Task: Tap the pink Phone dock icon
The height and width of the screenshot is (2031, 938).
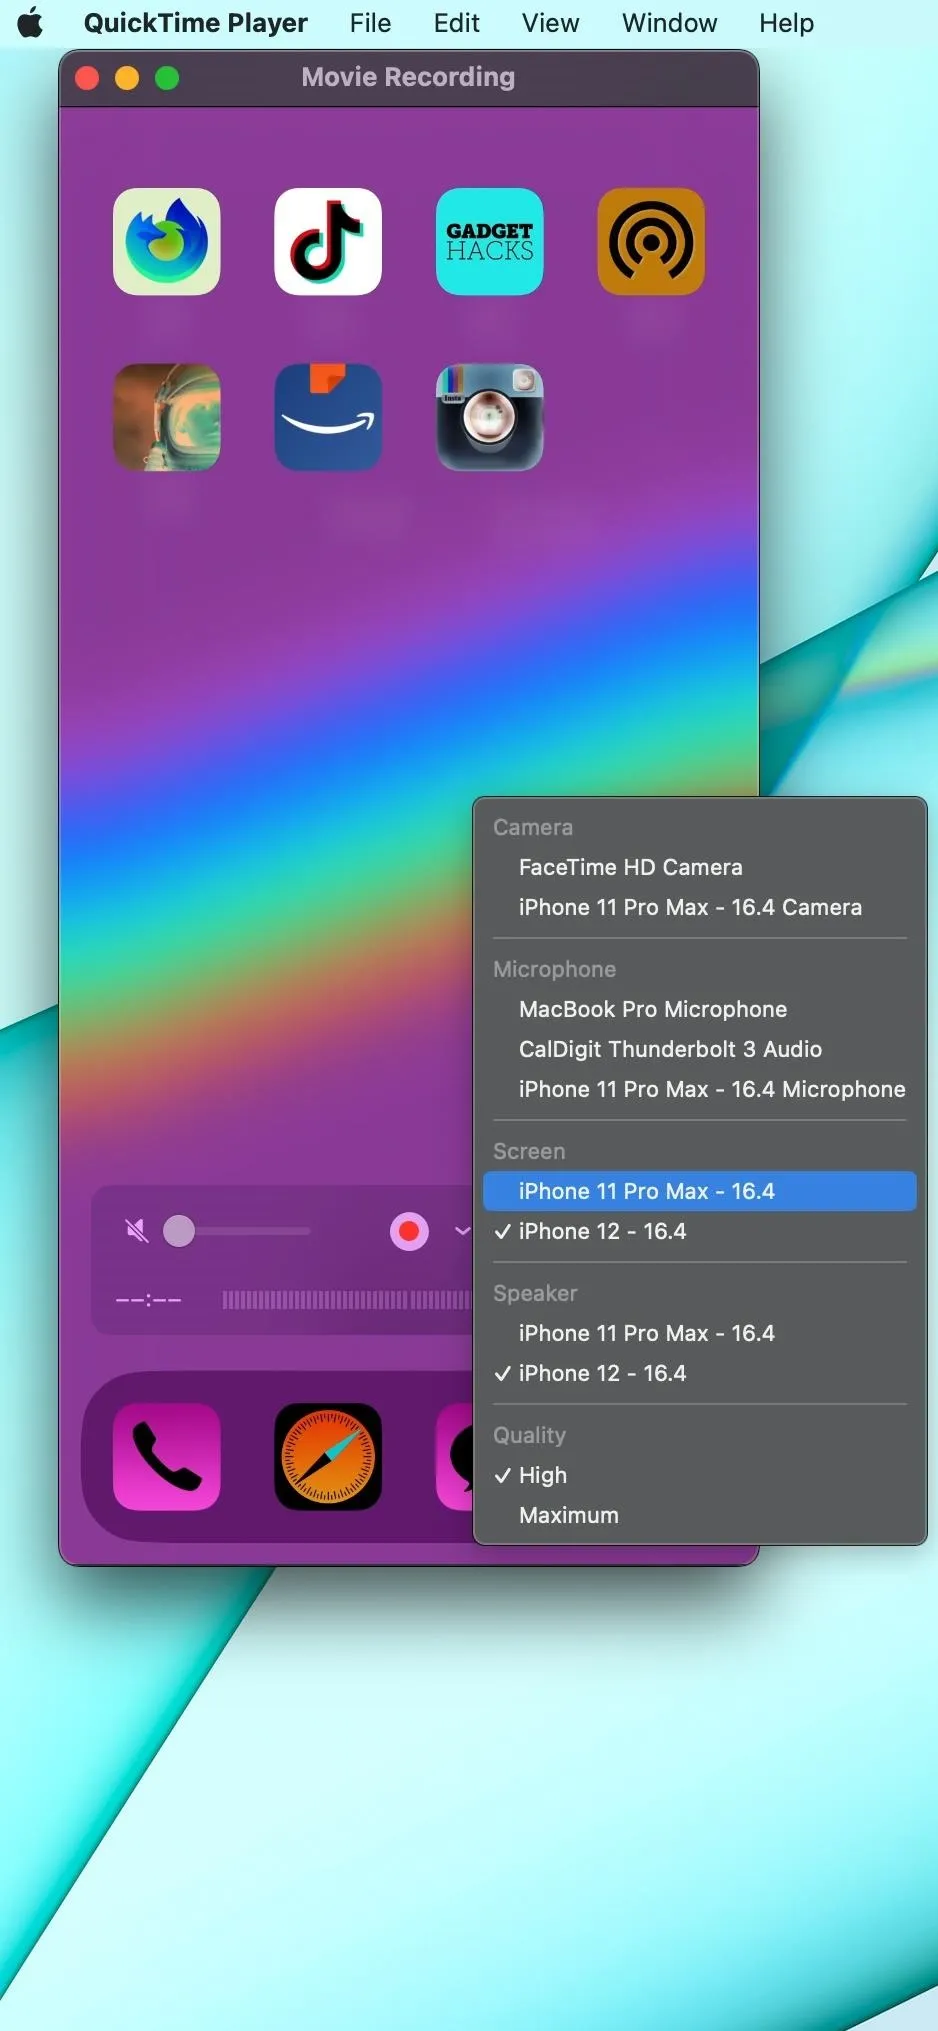Action: (167, 1457)
